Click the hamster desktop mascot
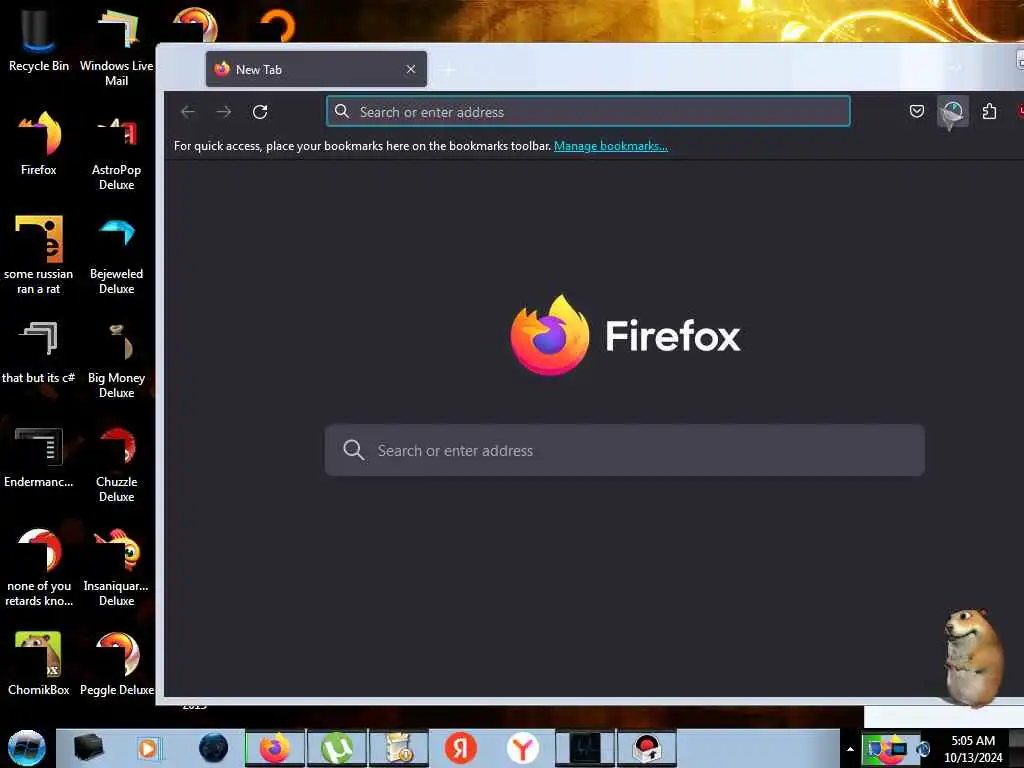This screenshot has width=1024, height=768. [973, 658]
